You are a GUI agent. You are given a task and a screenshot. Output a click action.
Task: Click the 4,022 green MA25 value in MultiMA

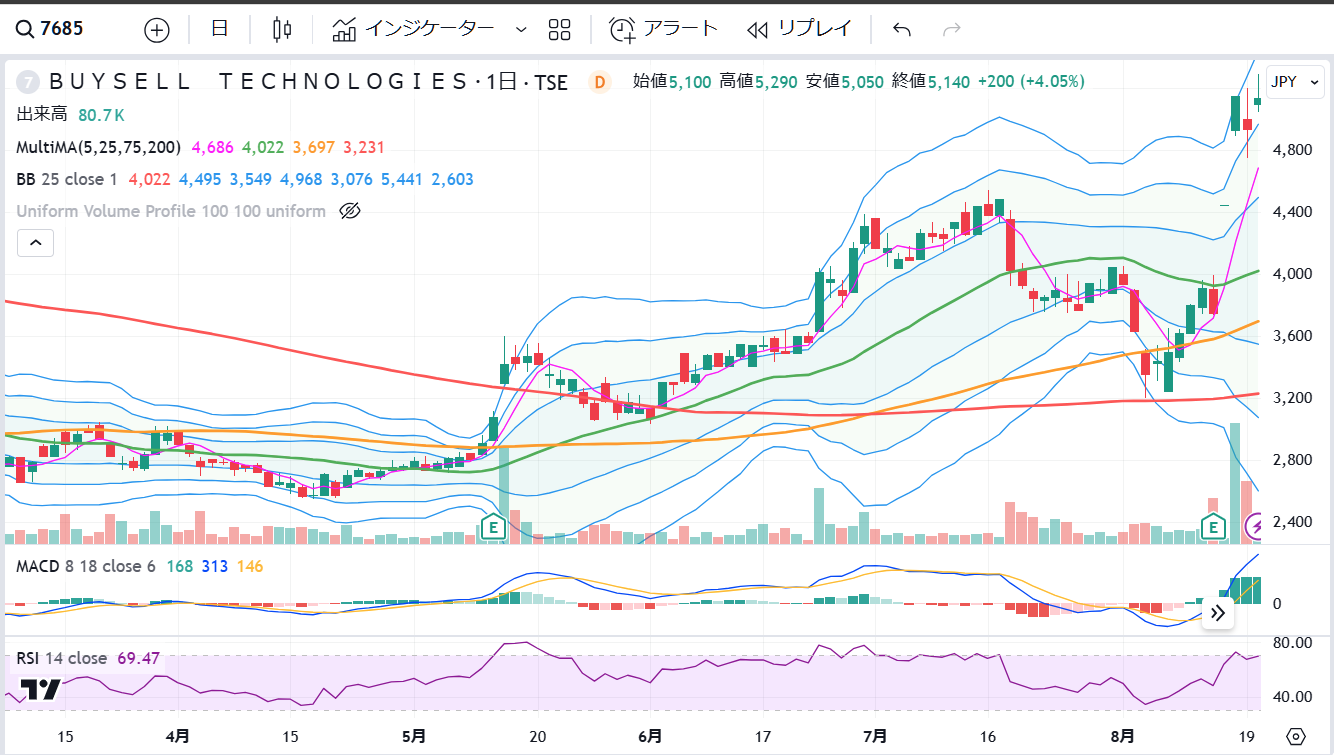pos(263,147)
